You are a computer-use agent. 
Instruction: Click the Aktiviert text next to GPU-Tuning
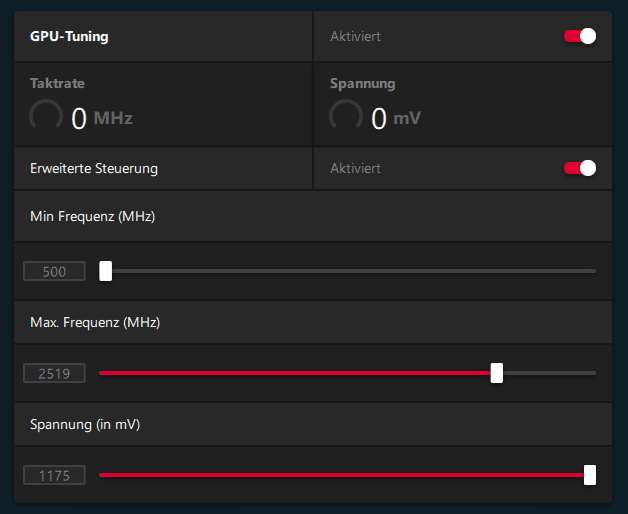point(355,36)
